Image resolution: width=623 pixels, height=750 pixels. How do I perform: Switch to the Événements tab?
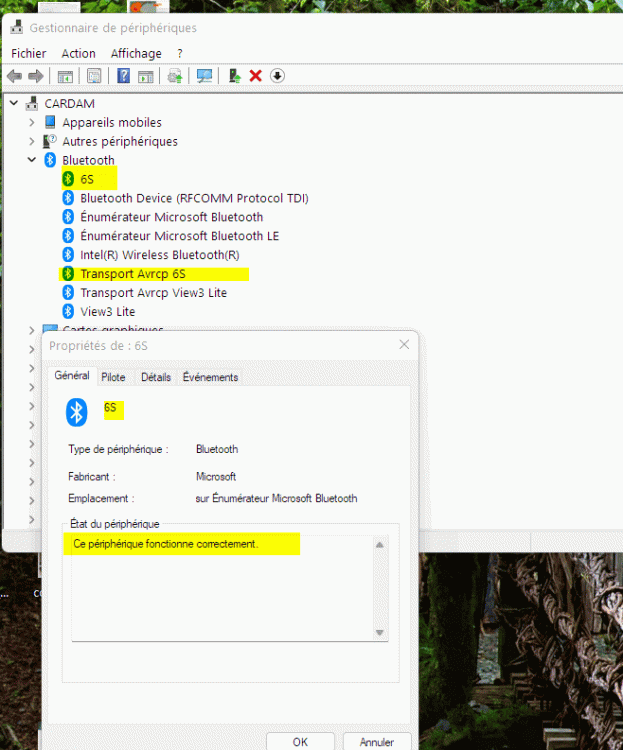210,377
